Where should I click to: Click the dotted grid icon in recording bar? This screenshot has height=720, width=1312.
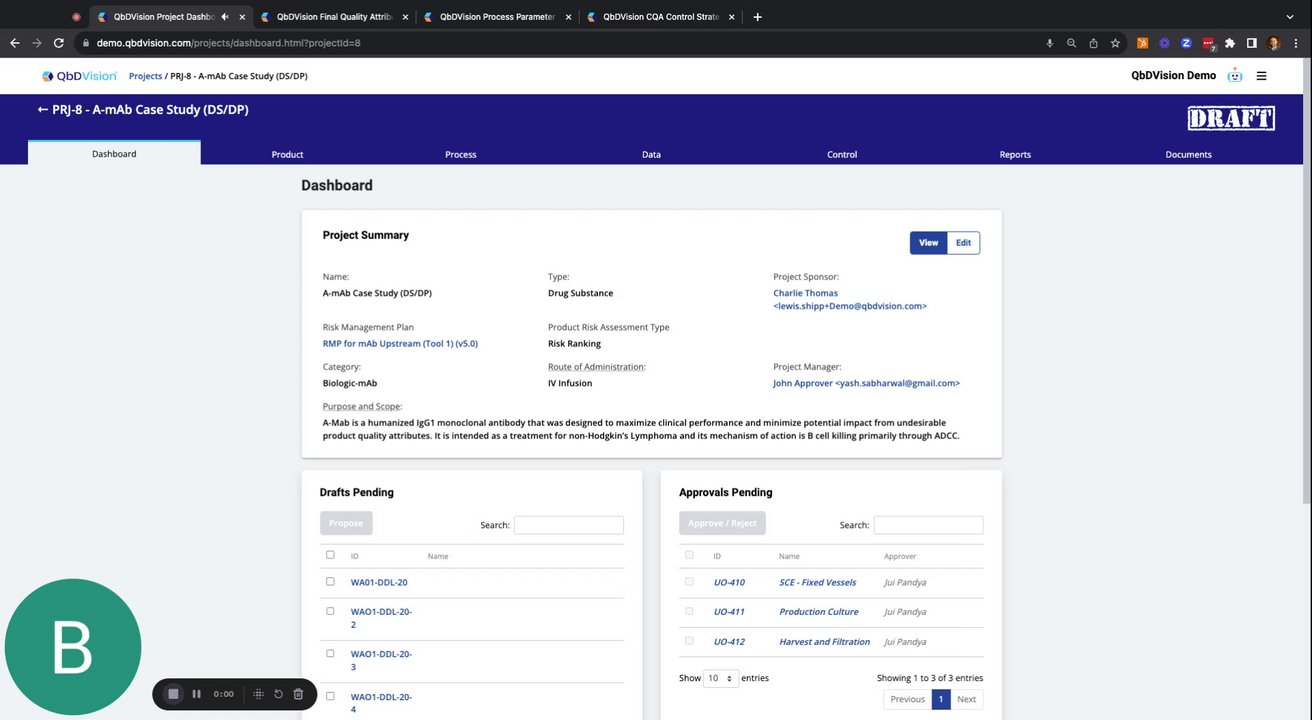pyautogui.click(x=258, y=694)
